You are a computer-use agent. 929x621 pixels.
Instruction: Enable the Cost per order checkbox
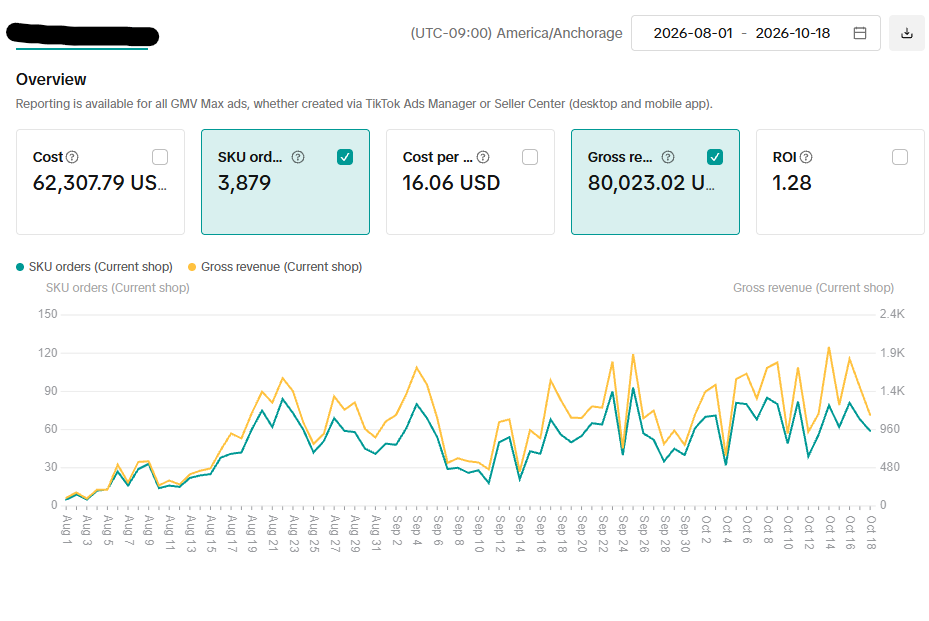click(x=530, y=157)
